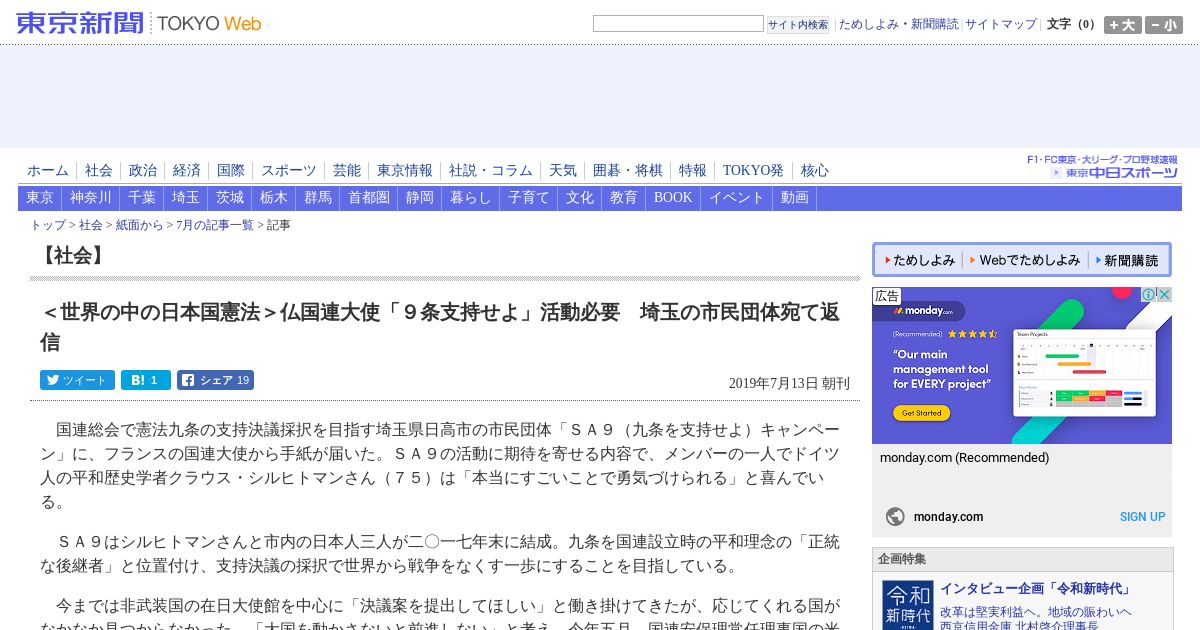
Task: Open the 経済 menu item
Action: [187, 171]
